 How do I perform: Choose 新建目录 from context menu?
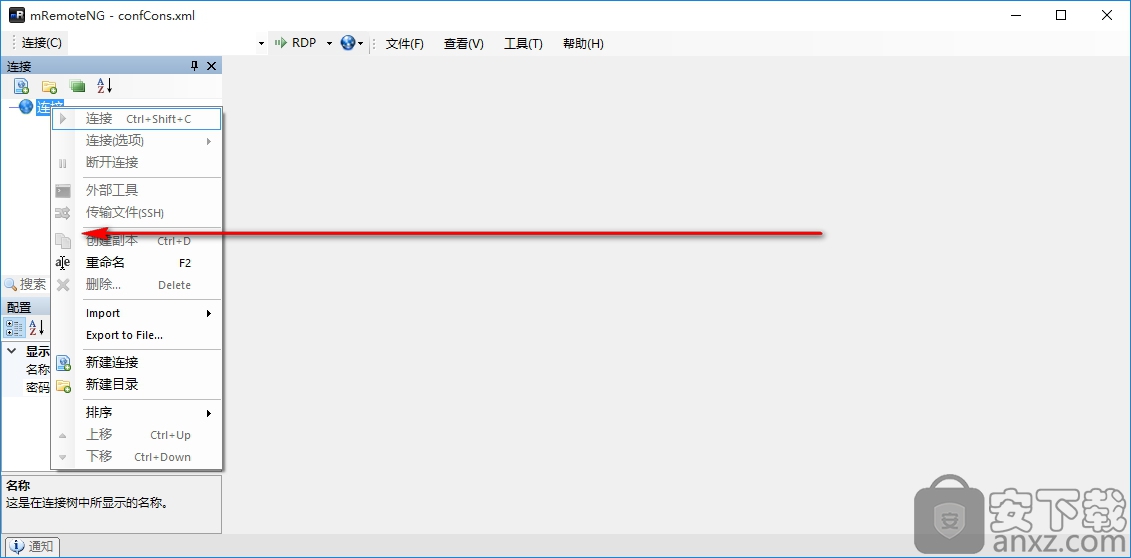point(137,384)
